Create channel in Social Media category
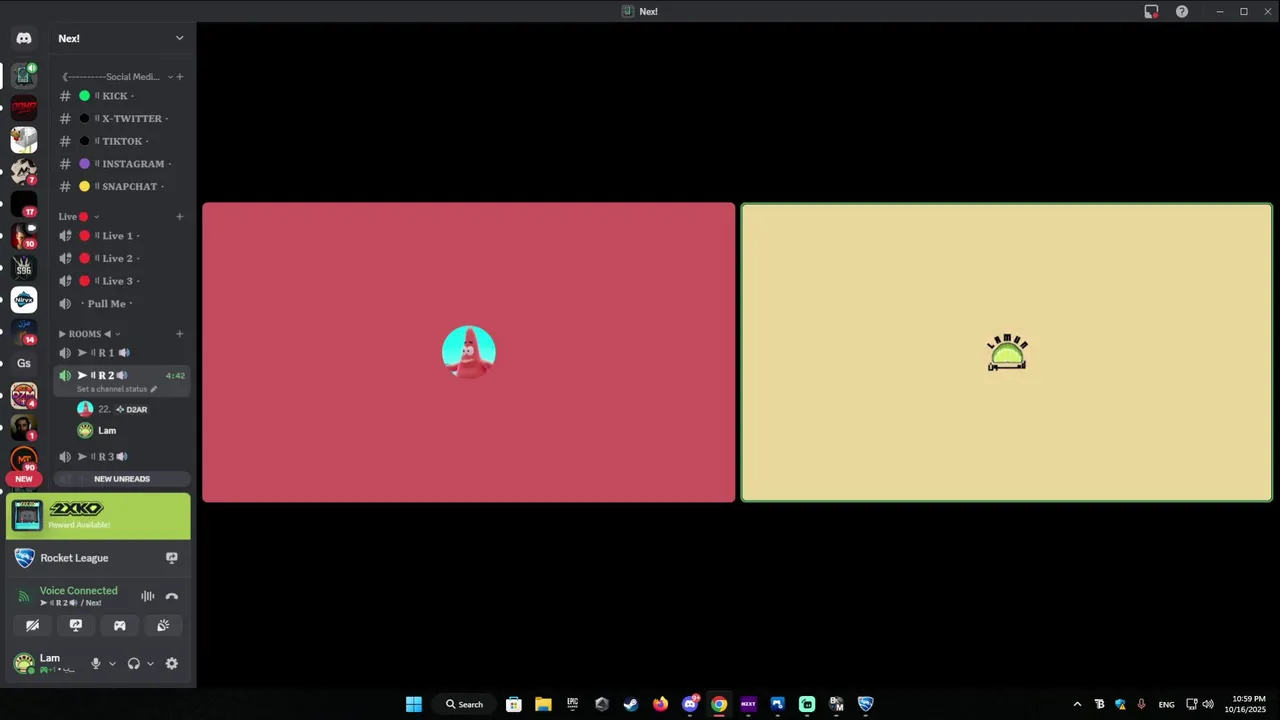 pyautogui.click(x=180, y=77)
